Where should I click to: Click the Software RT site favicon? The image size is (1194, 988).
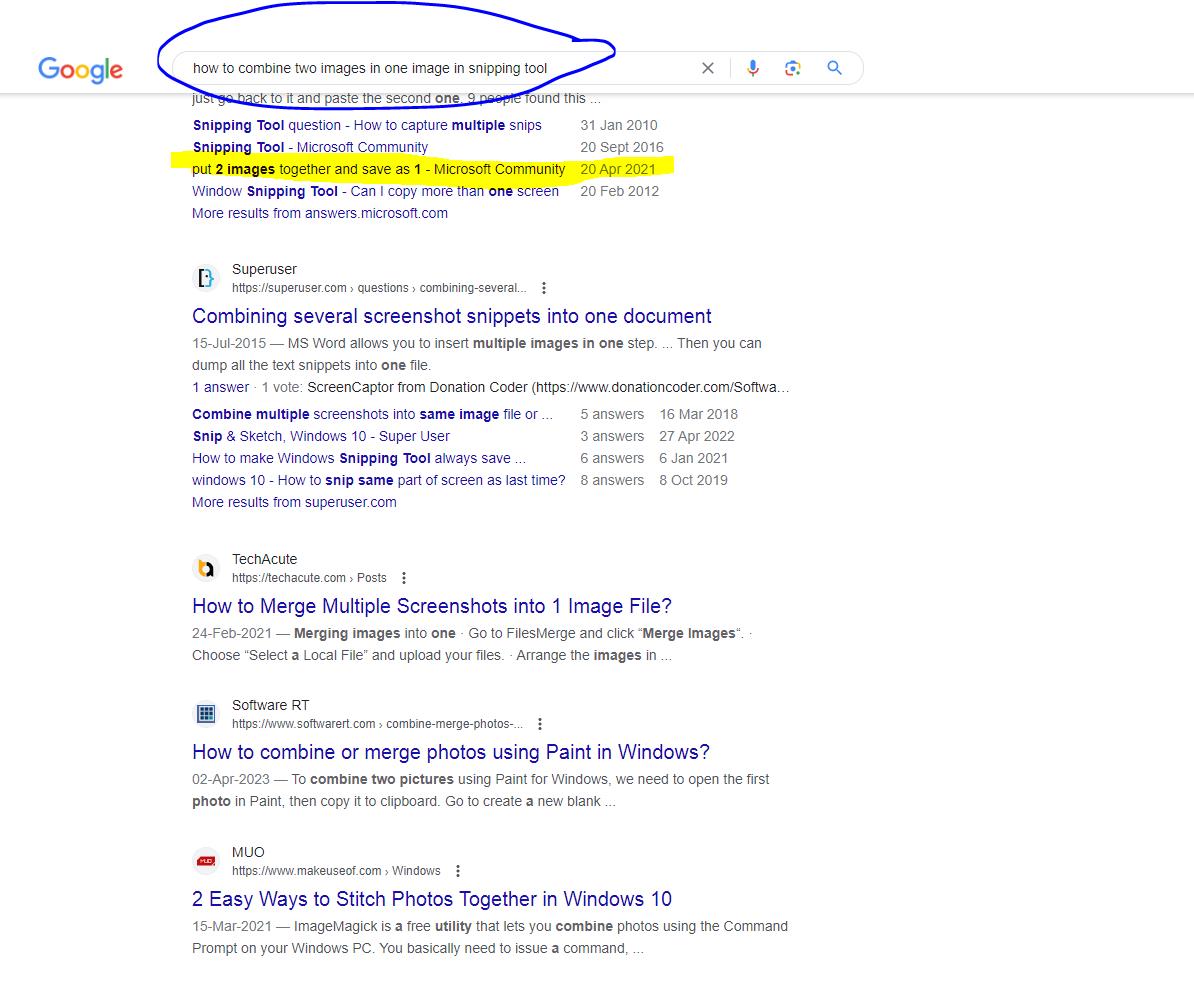point(206,714)
